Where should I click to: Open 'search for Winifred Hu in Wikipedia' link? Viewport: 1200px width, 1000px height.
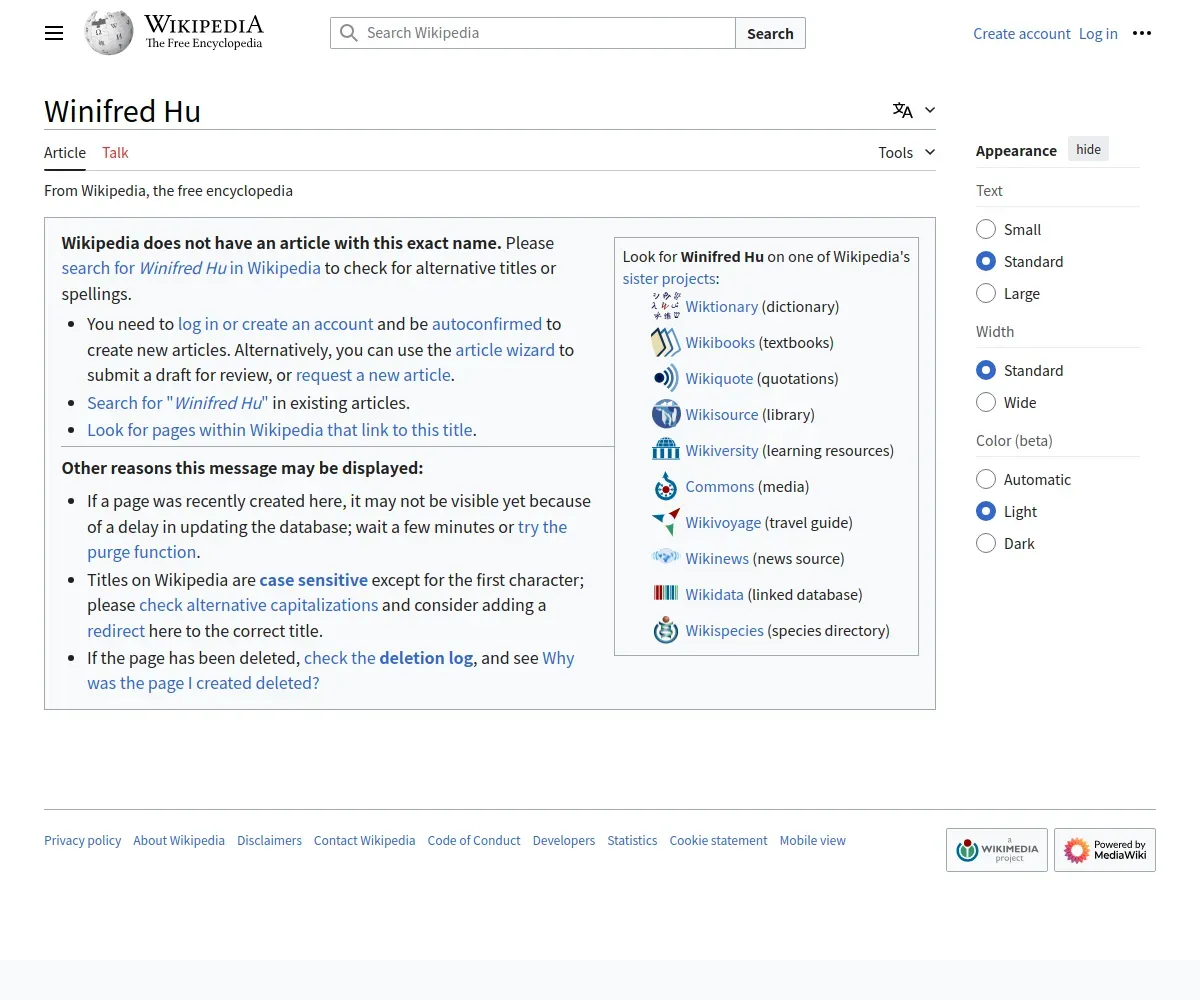[191, 268]
